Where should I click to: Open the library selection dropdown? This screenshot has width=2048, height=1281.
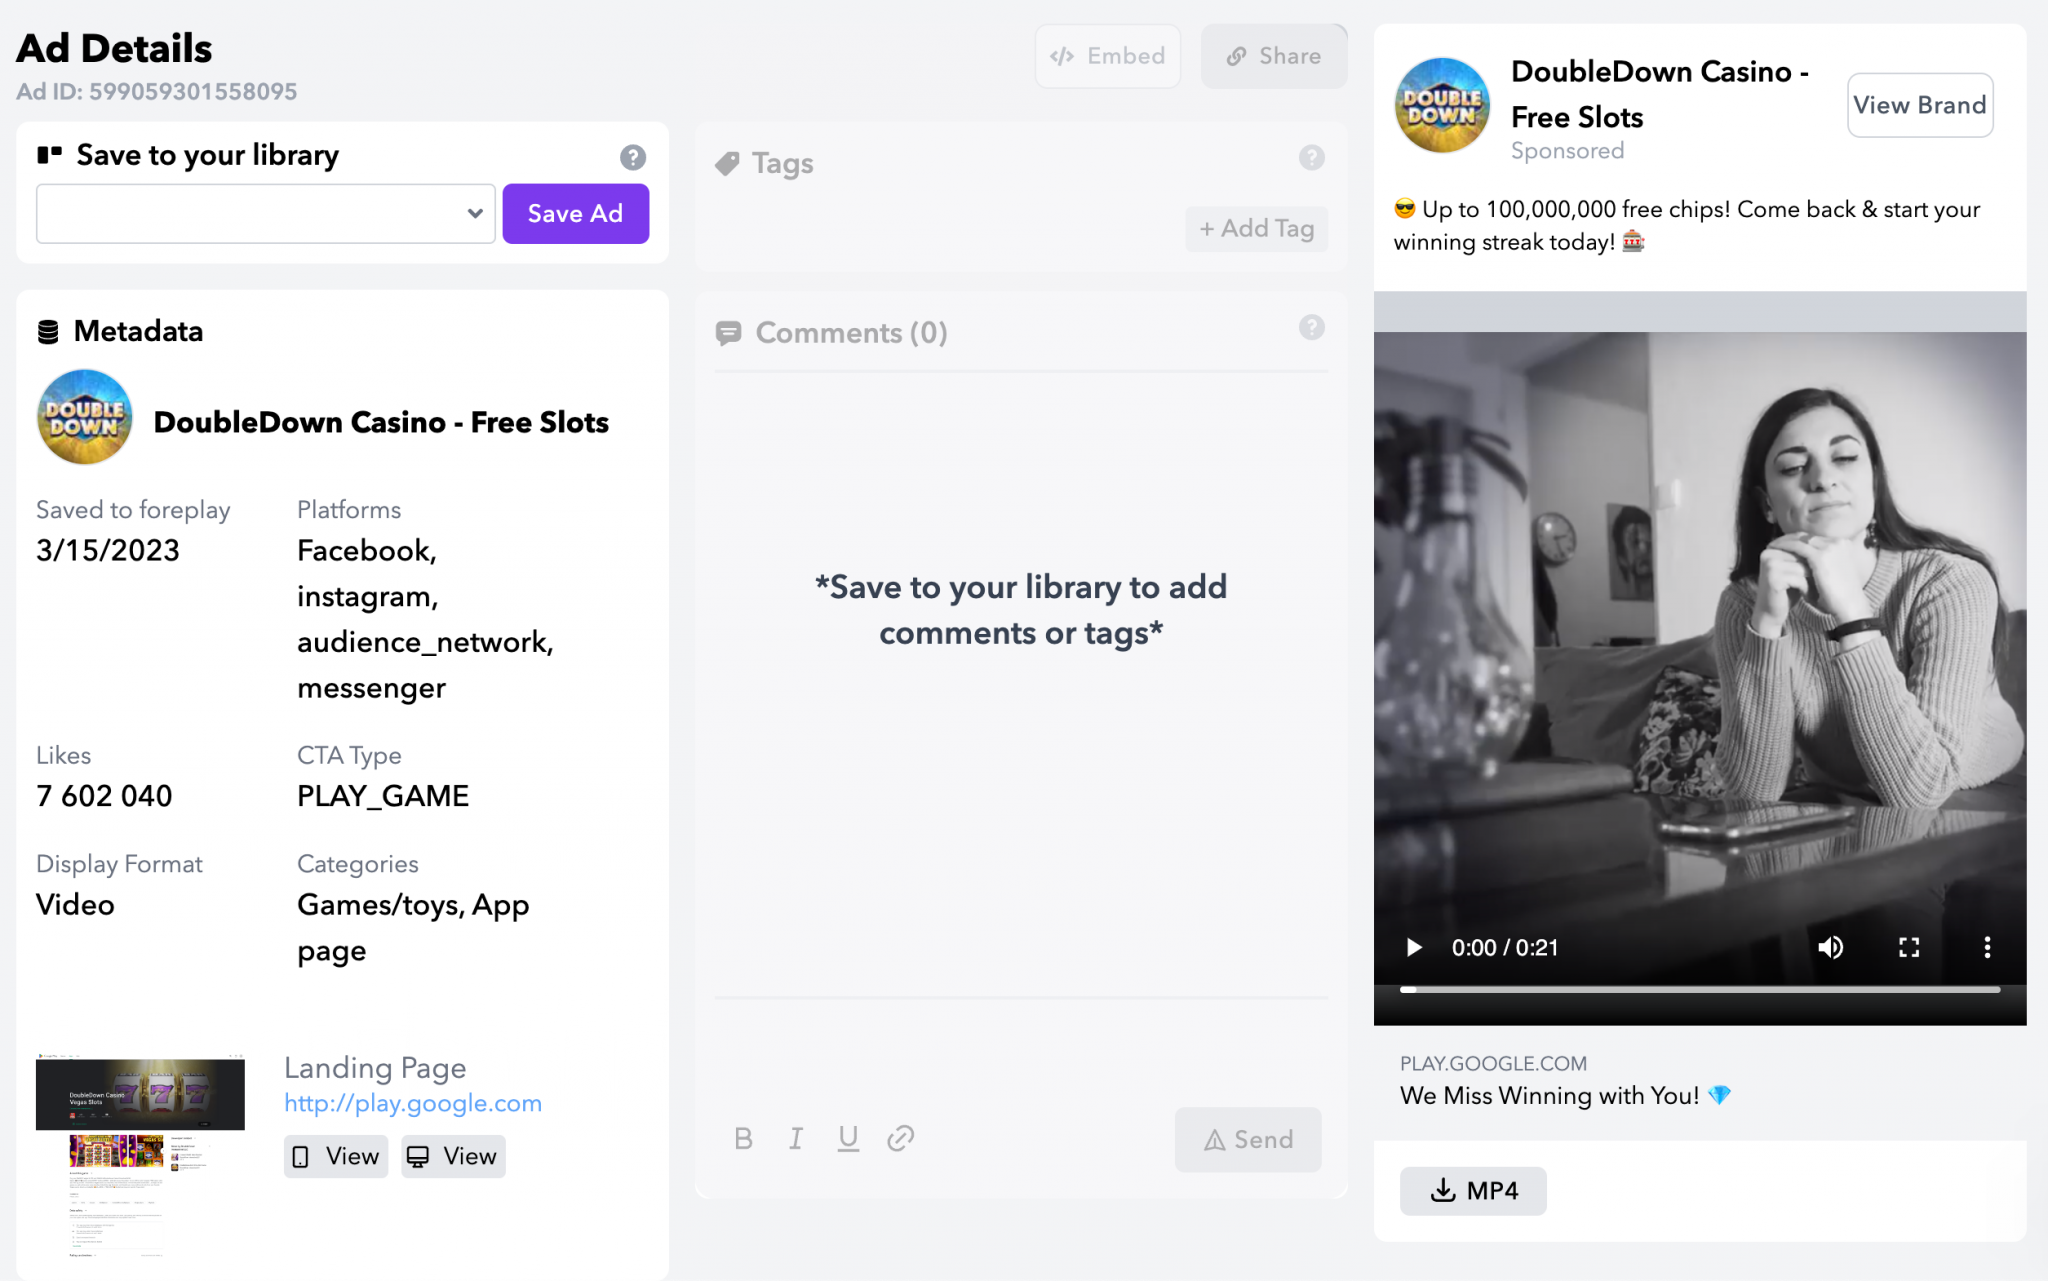coord(266,213)
